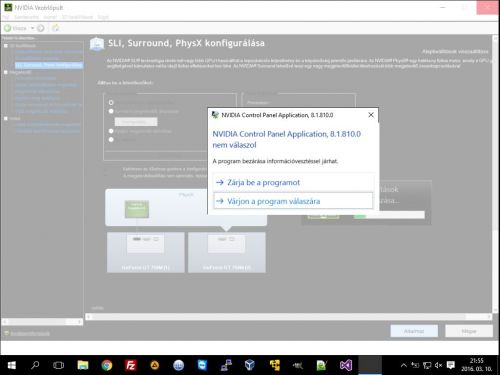Launch Google Chrome from the taskbar

click(x=107, y=366)
